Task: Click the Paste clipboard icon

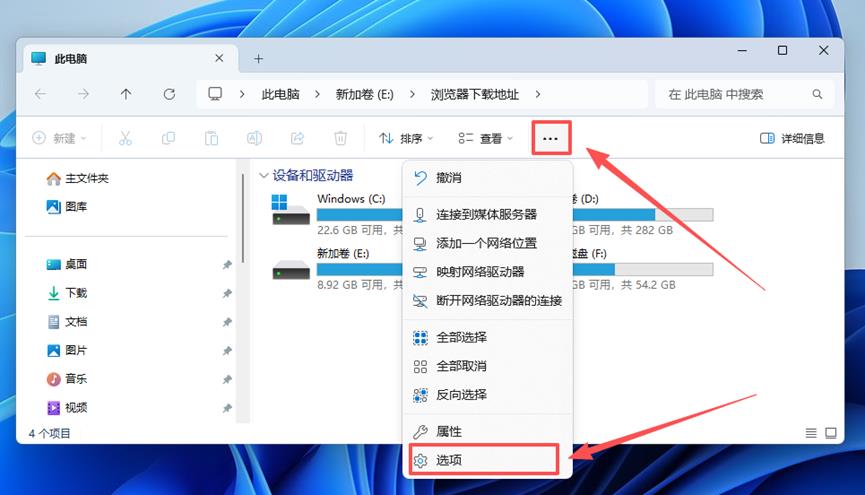Action: (x=211, y=138)
